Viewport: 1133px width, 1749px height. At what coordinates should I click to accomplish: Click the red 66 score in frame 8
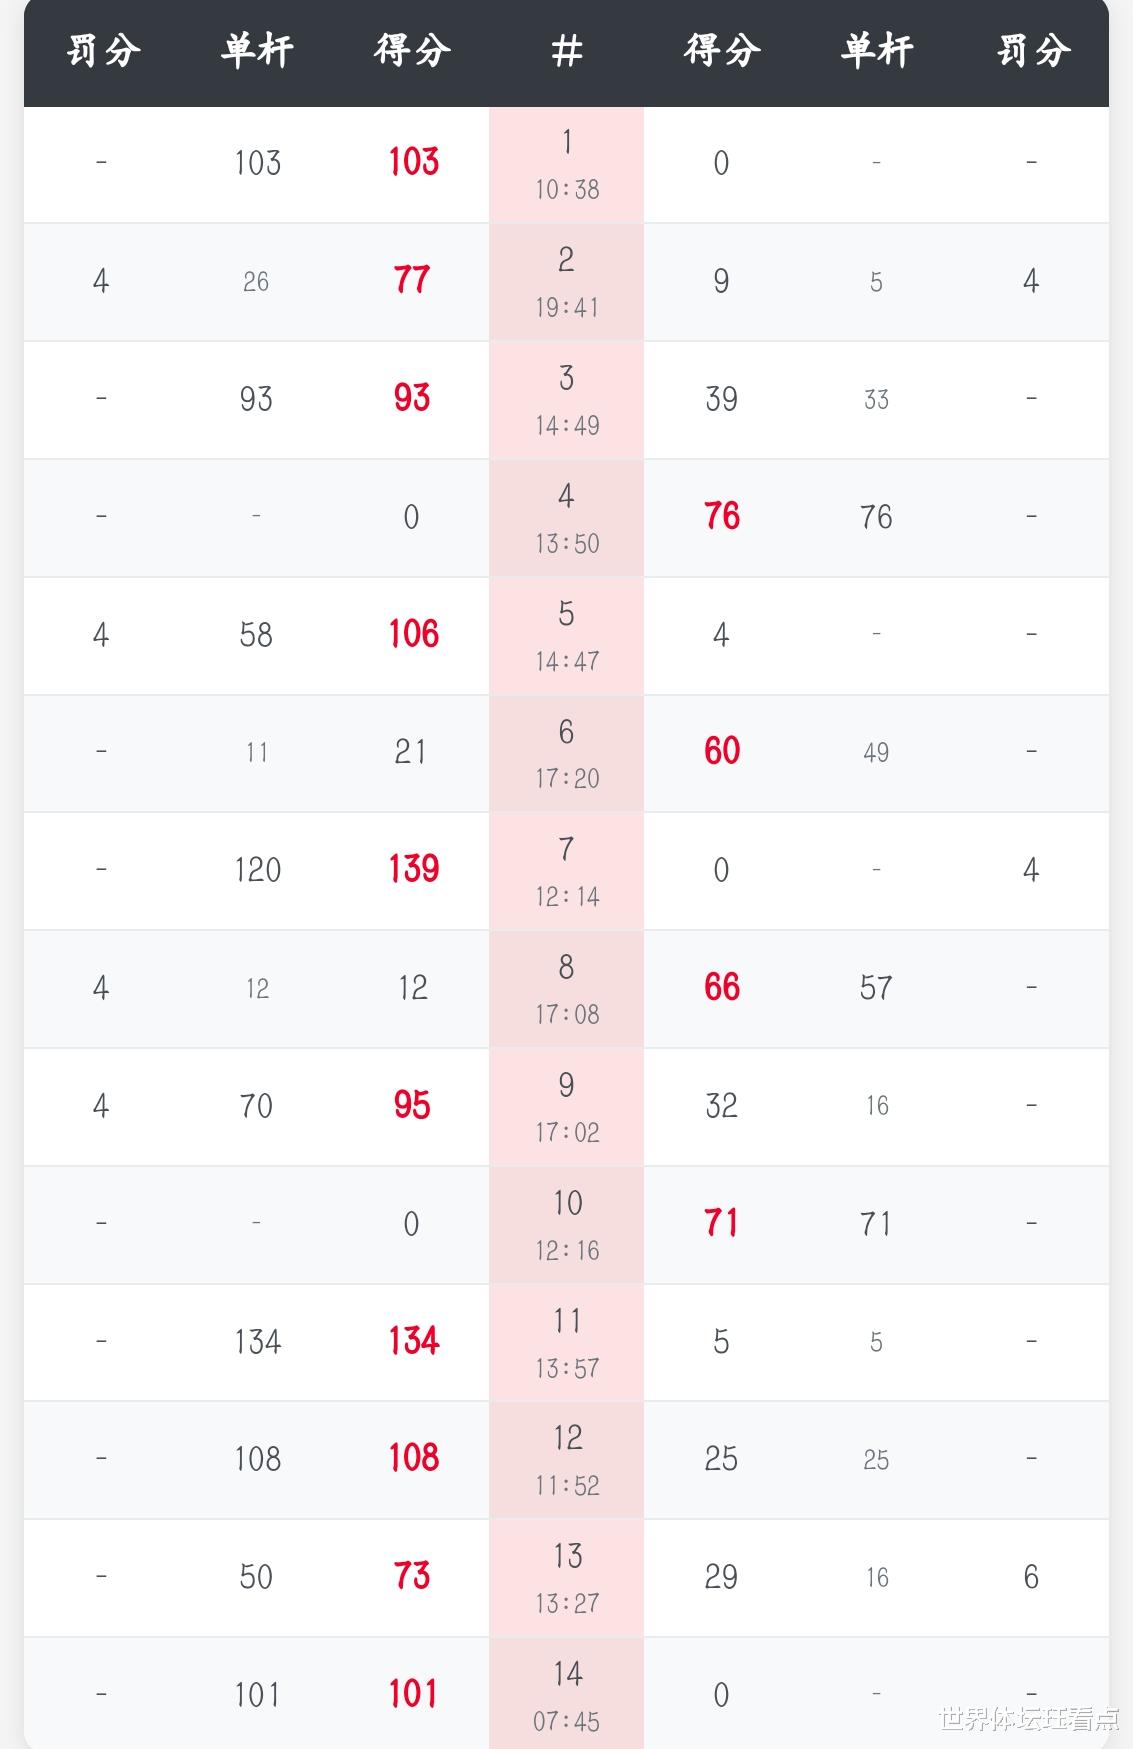[721, 987]
